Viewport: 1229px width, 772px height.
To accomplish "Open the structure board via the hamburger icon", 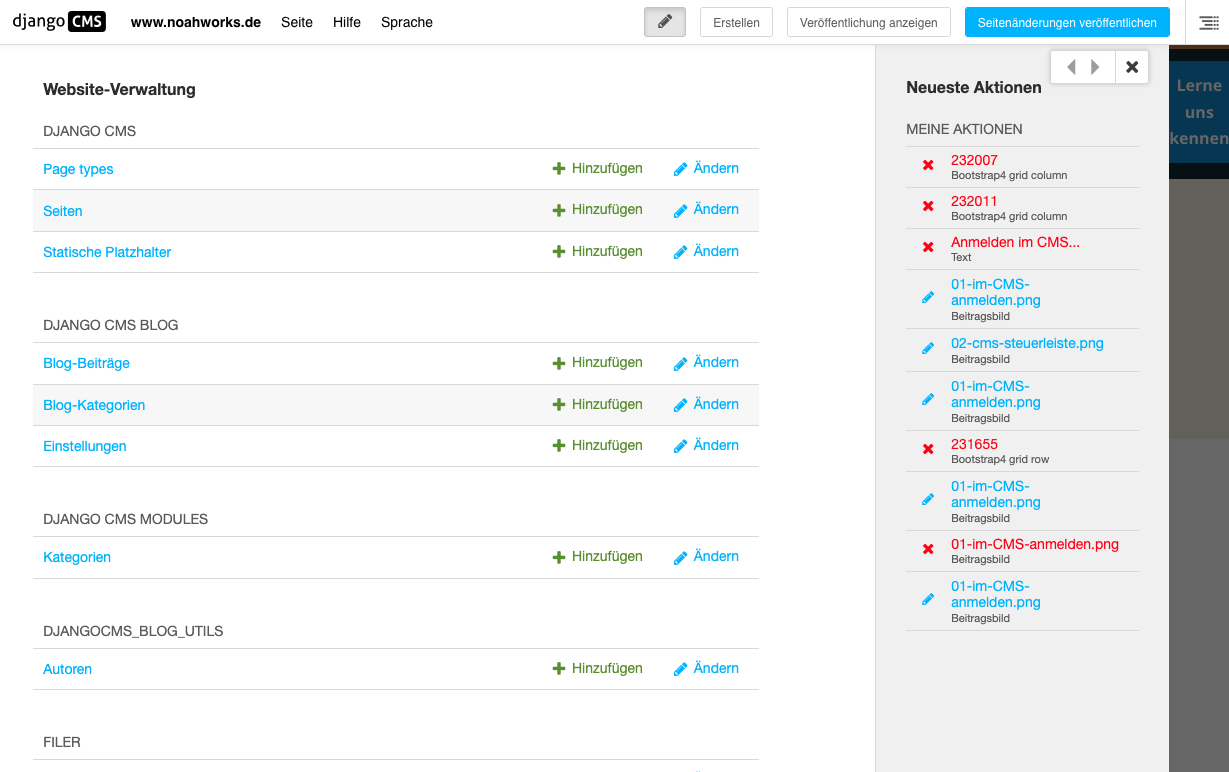I will tap(1208, 22).
